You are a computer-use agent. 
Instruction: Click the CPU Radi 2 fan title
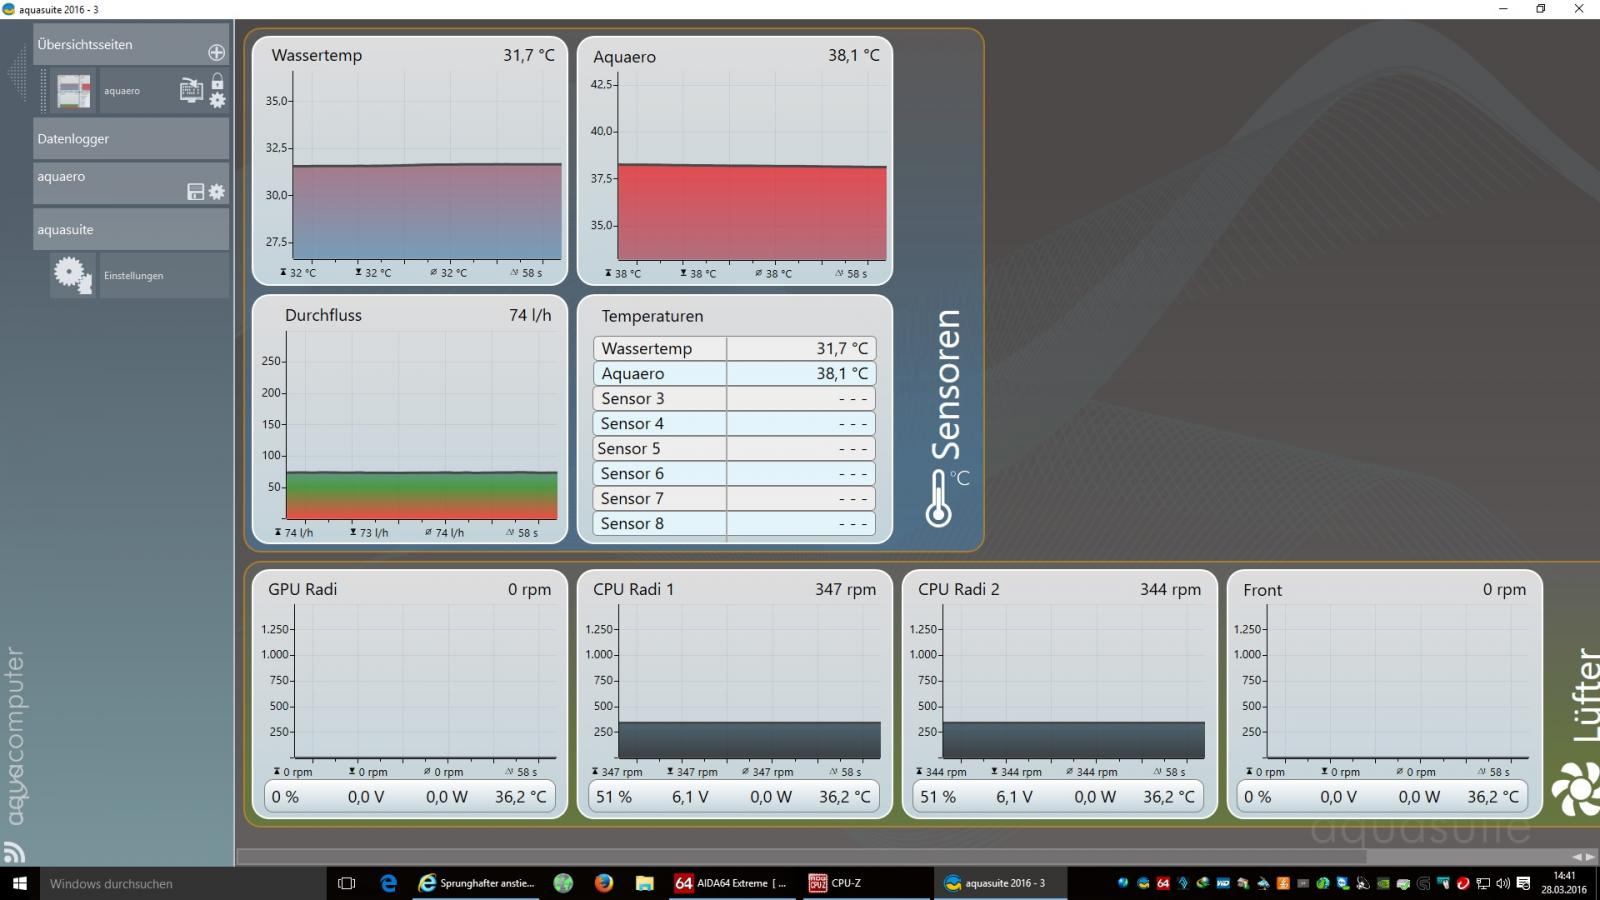(x=958, y=589)
